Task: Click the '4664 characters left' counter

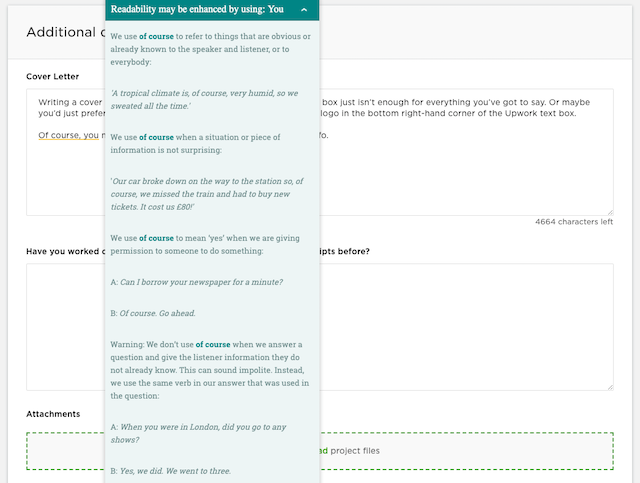Action: [574, 222]
